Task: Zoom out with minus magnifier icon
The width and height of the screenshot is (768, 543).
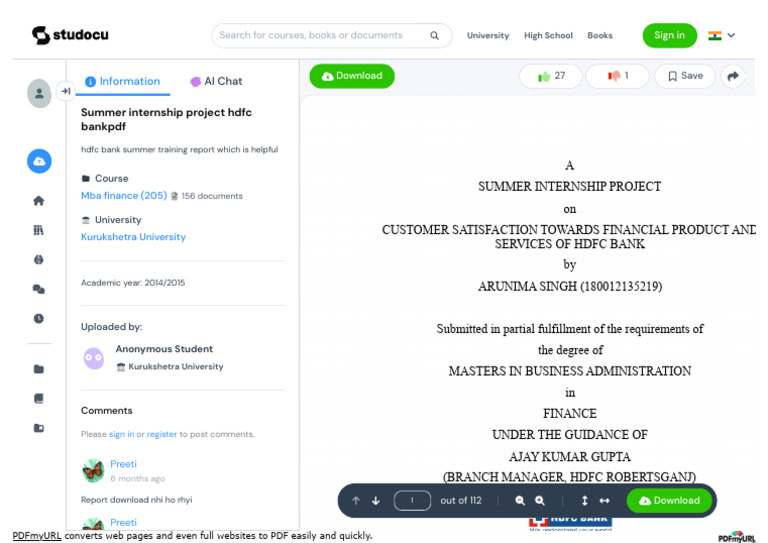Action: pyautogui.click(x=520, y=500)
